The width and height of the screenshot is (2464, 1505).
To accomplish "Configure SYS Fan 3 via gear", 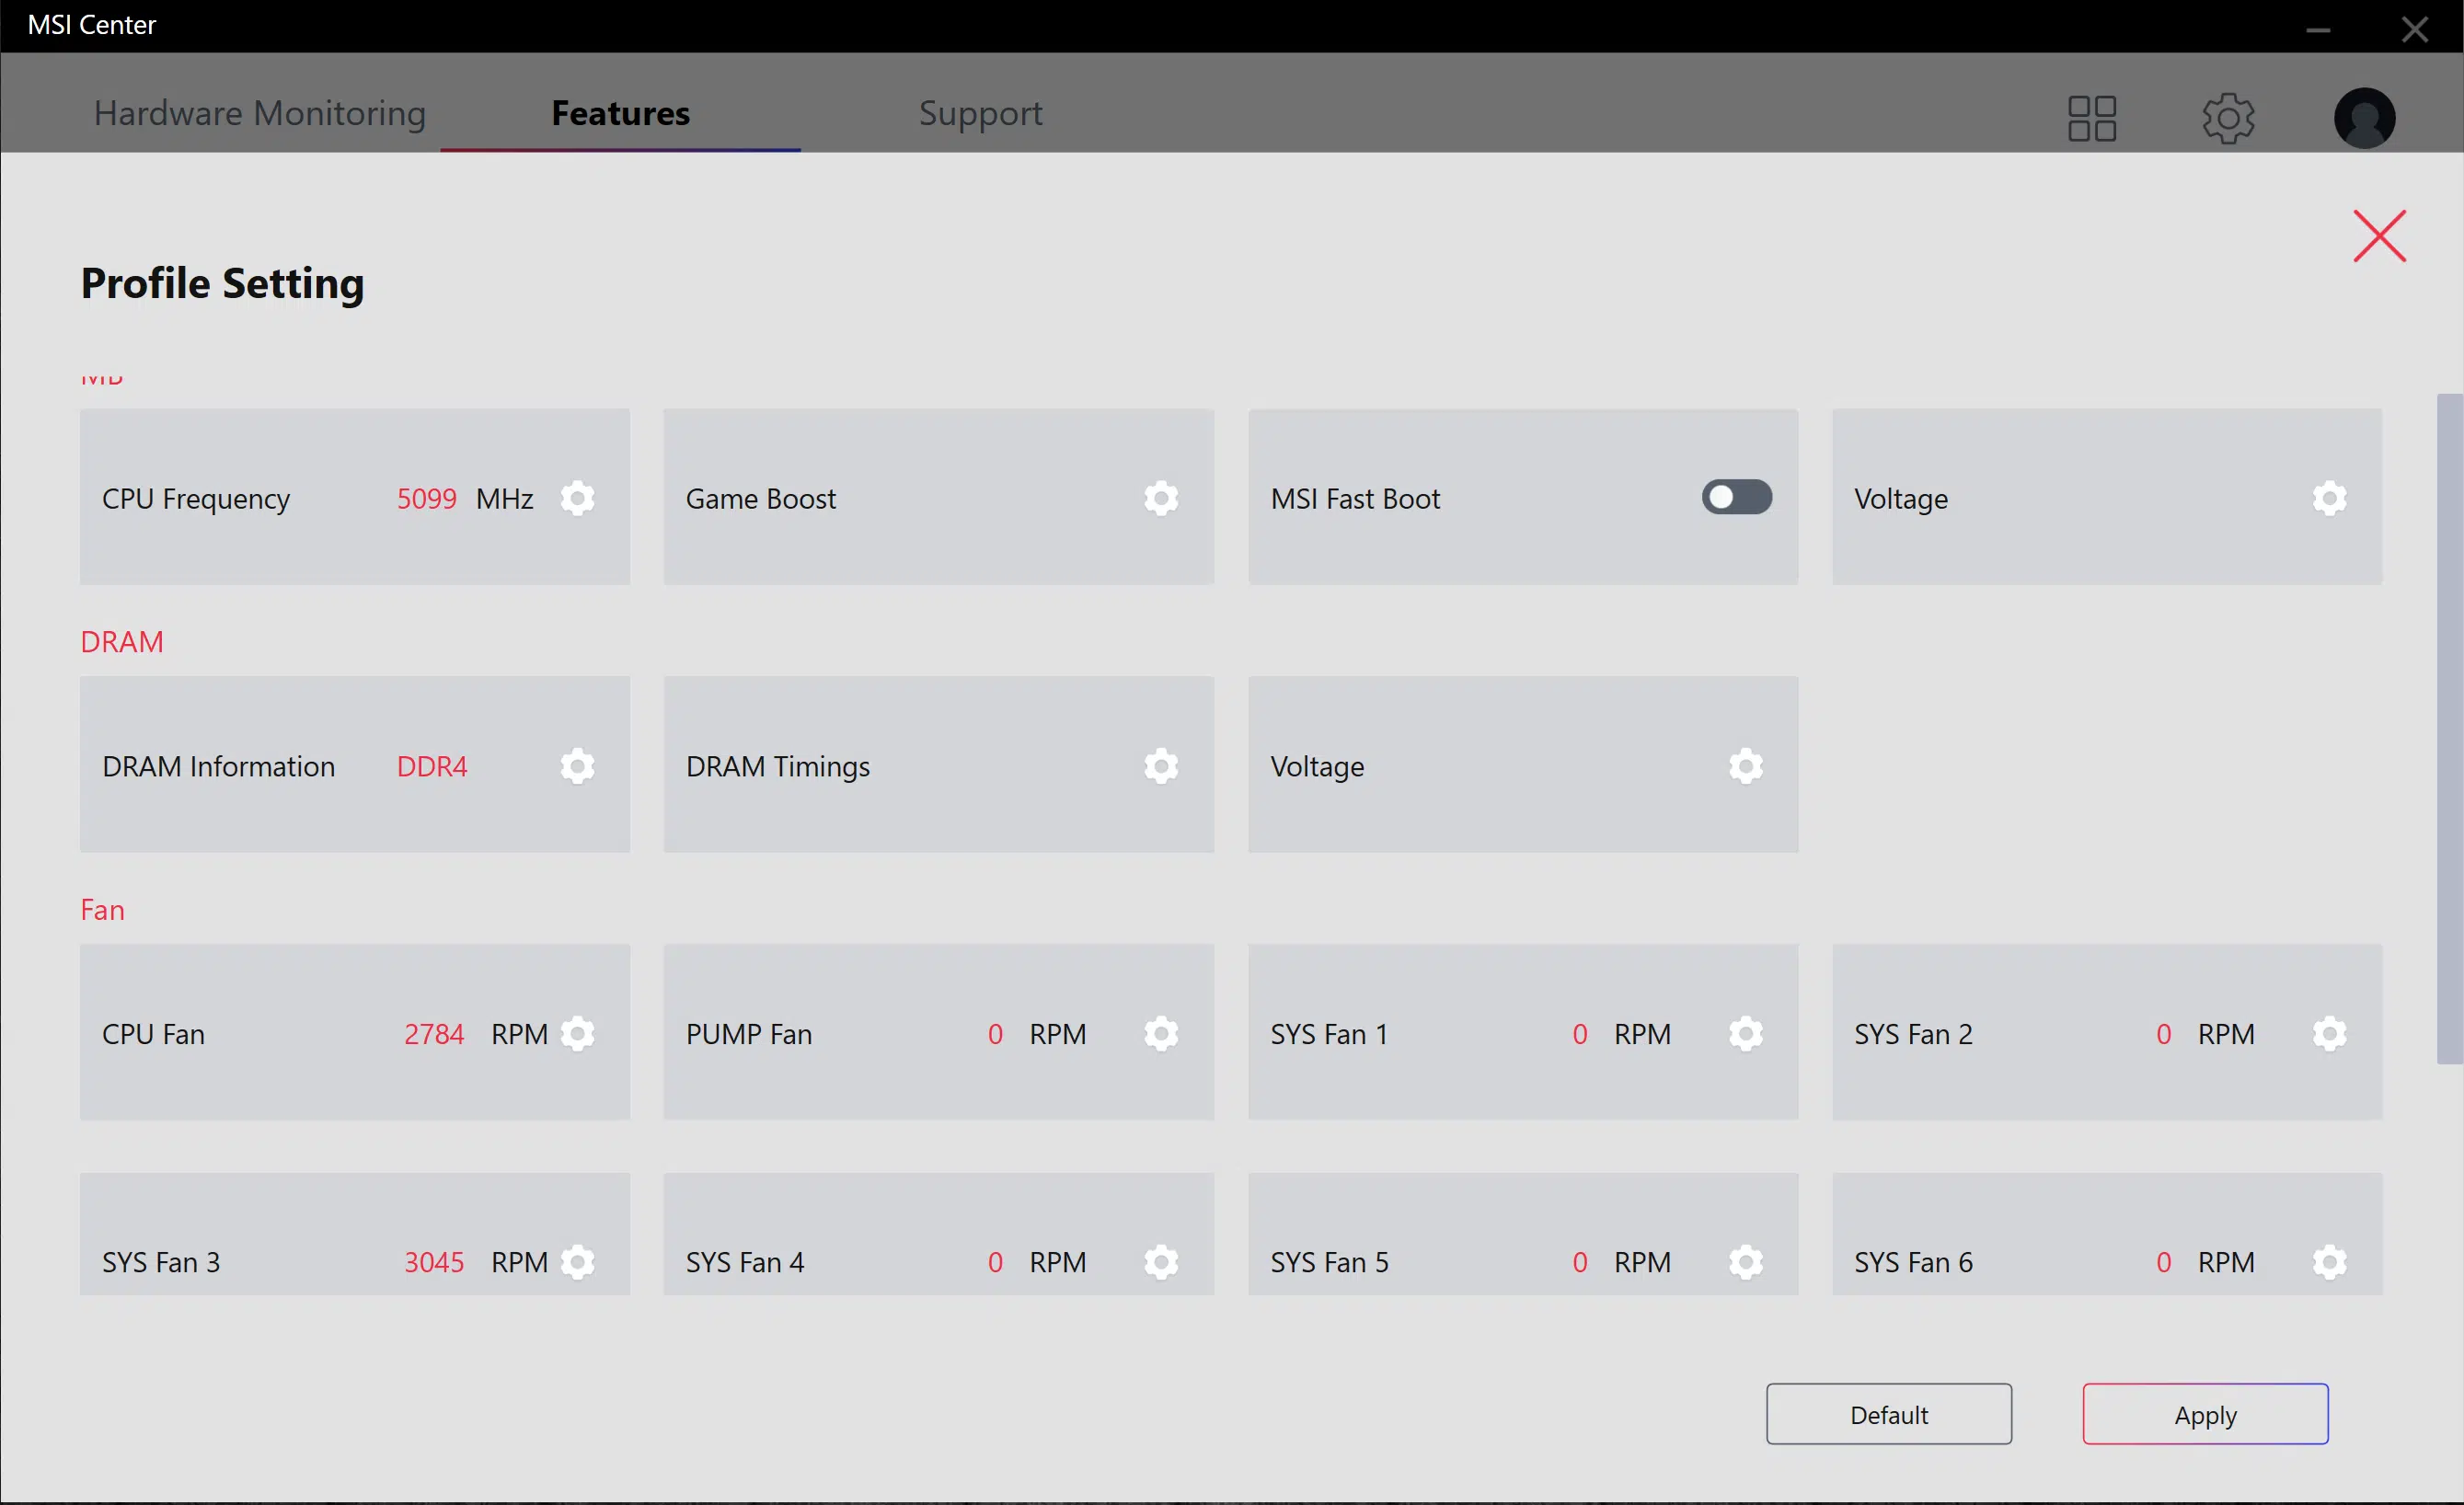I will (x=577, y=1262).
